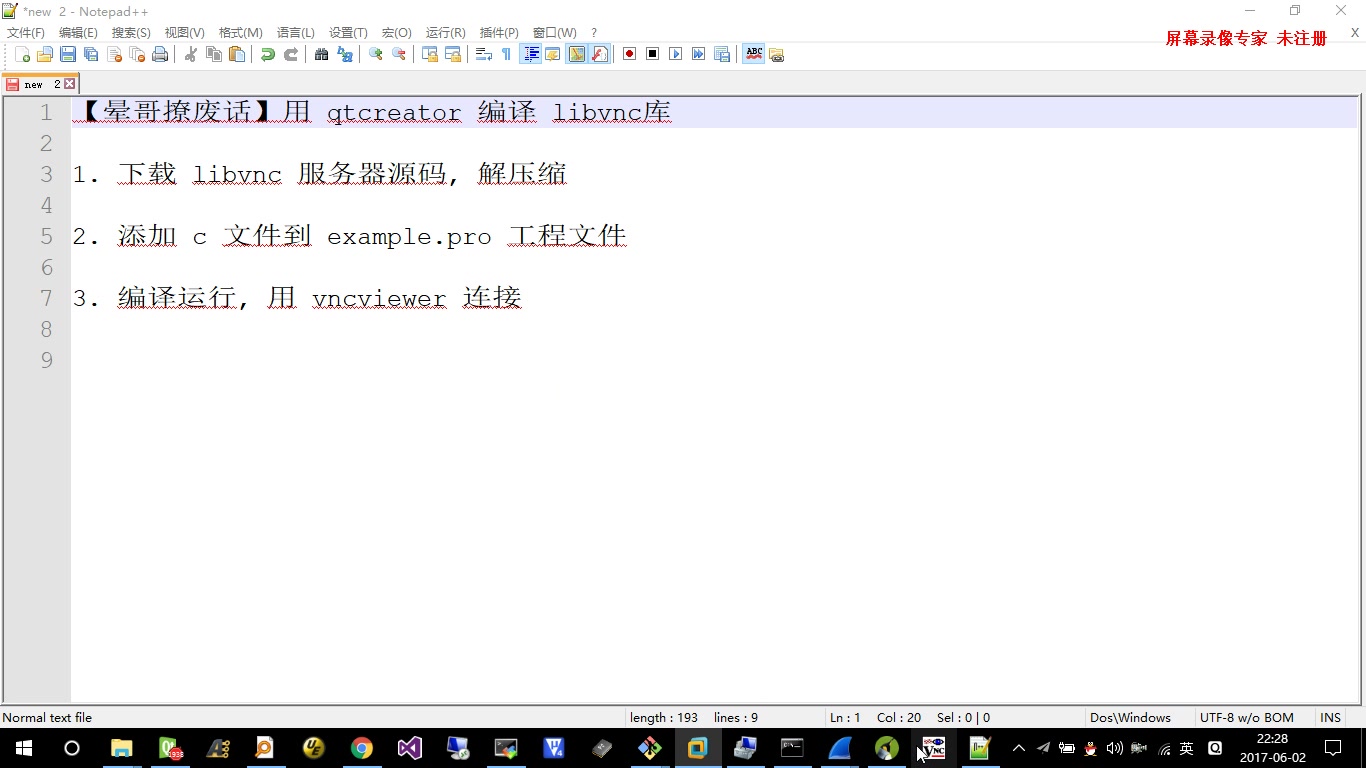Open Visual Studio from the taskbar
1366x768 pixels.
[409, 748]
